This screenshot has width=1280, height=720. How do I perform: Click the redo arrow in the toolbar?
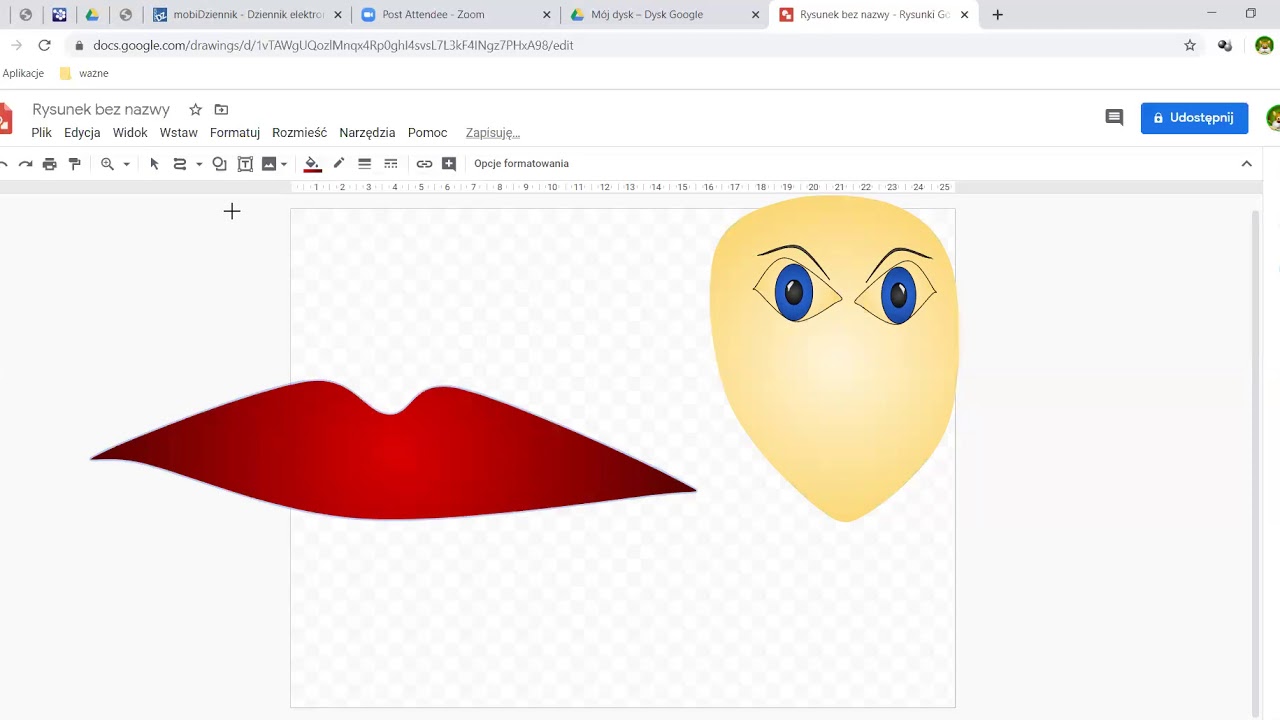coord(25,164)
